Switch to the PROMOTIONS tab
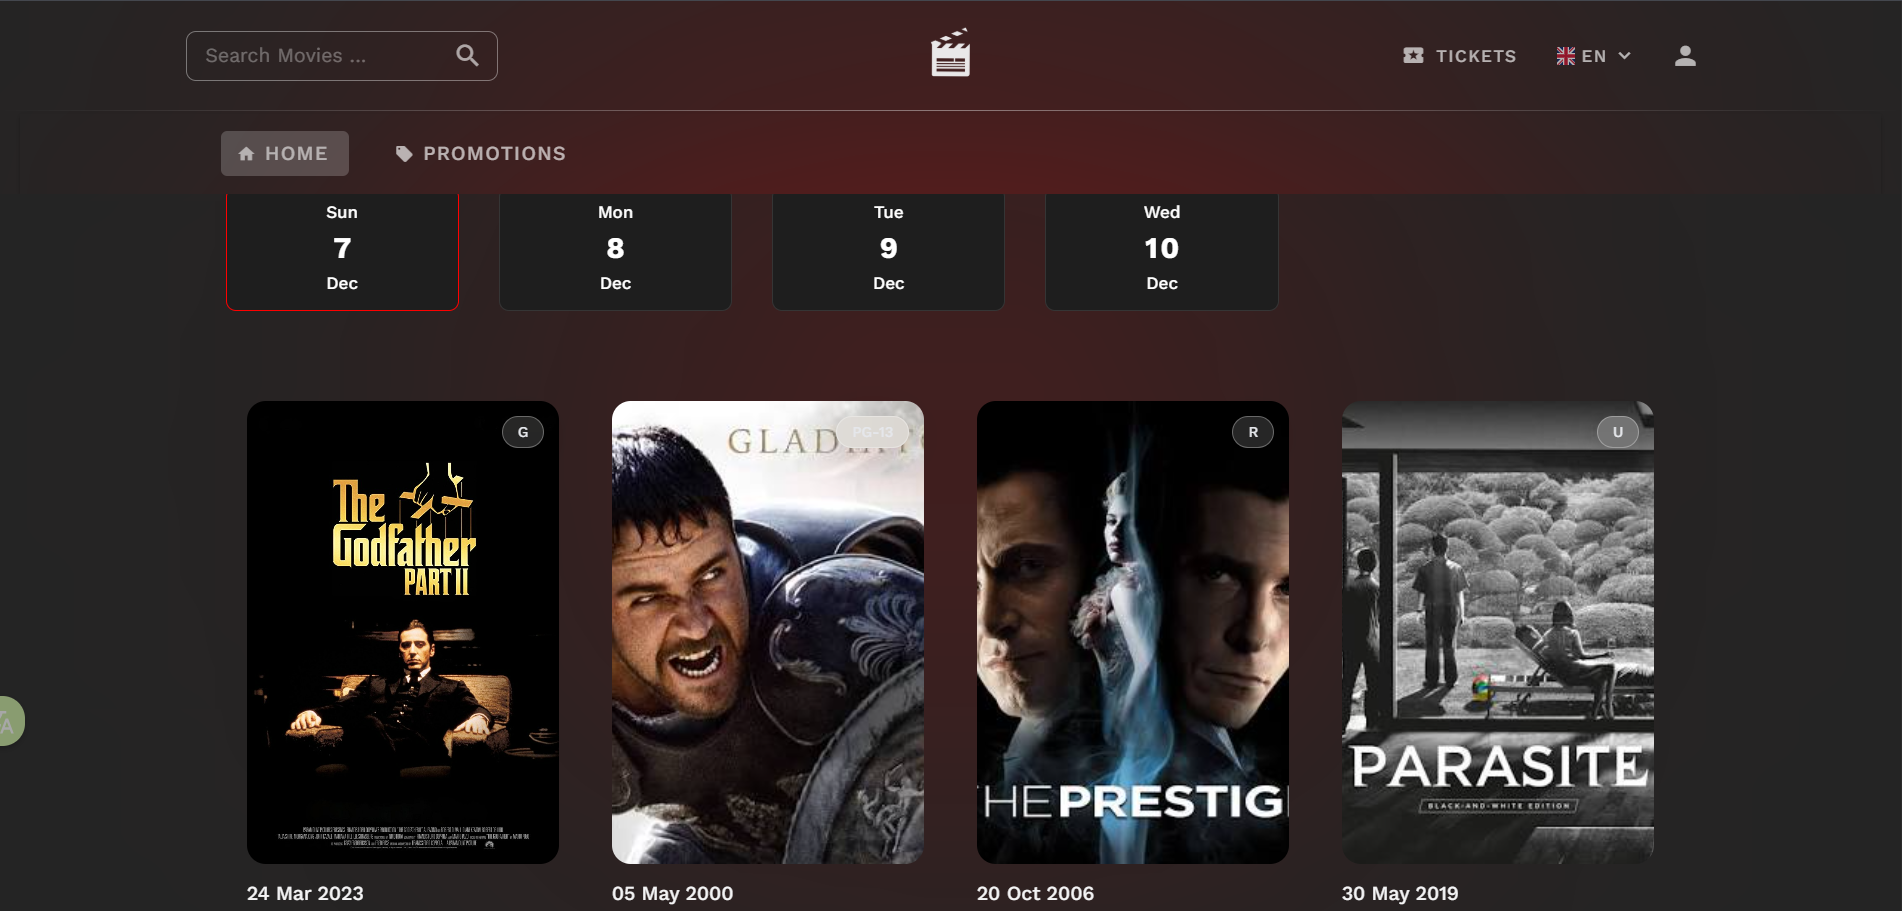 pyautogui.click(x=480, y=153)
